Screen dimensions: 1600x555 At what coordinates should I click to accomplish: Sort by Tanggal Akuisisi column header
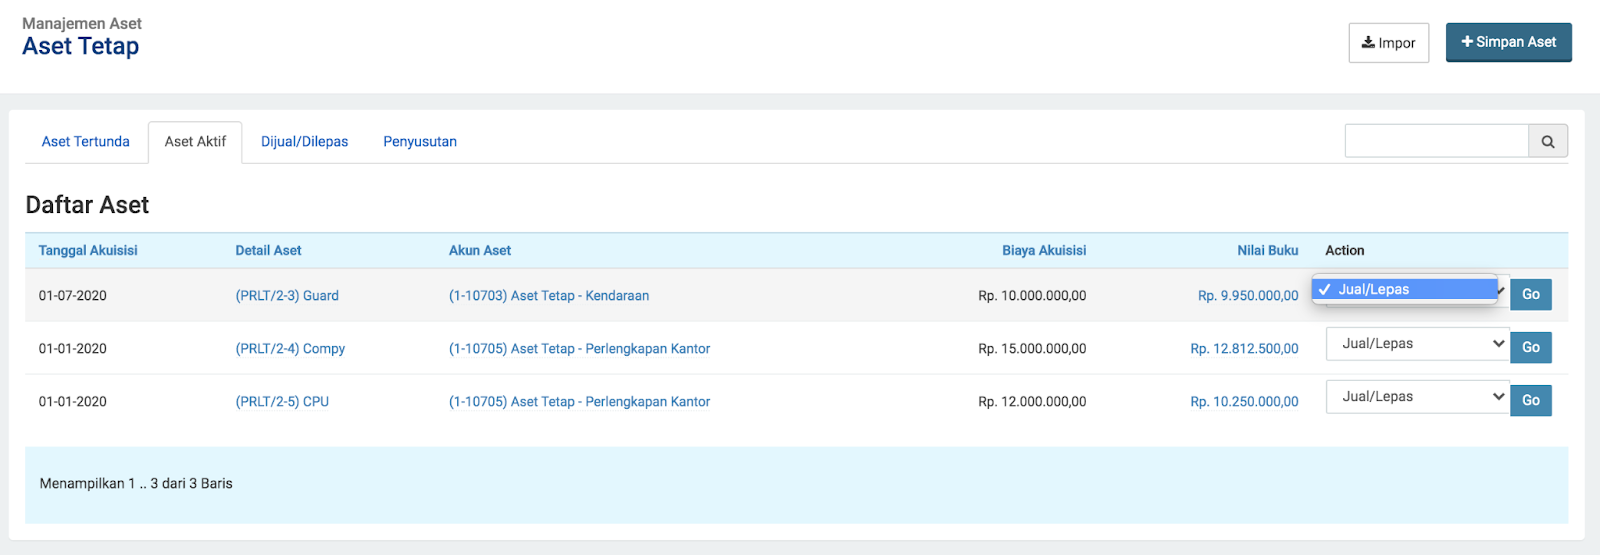click(88, 251)
